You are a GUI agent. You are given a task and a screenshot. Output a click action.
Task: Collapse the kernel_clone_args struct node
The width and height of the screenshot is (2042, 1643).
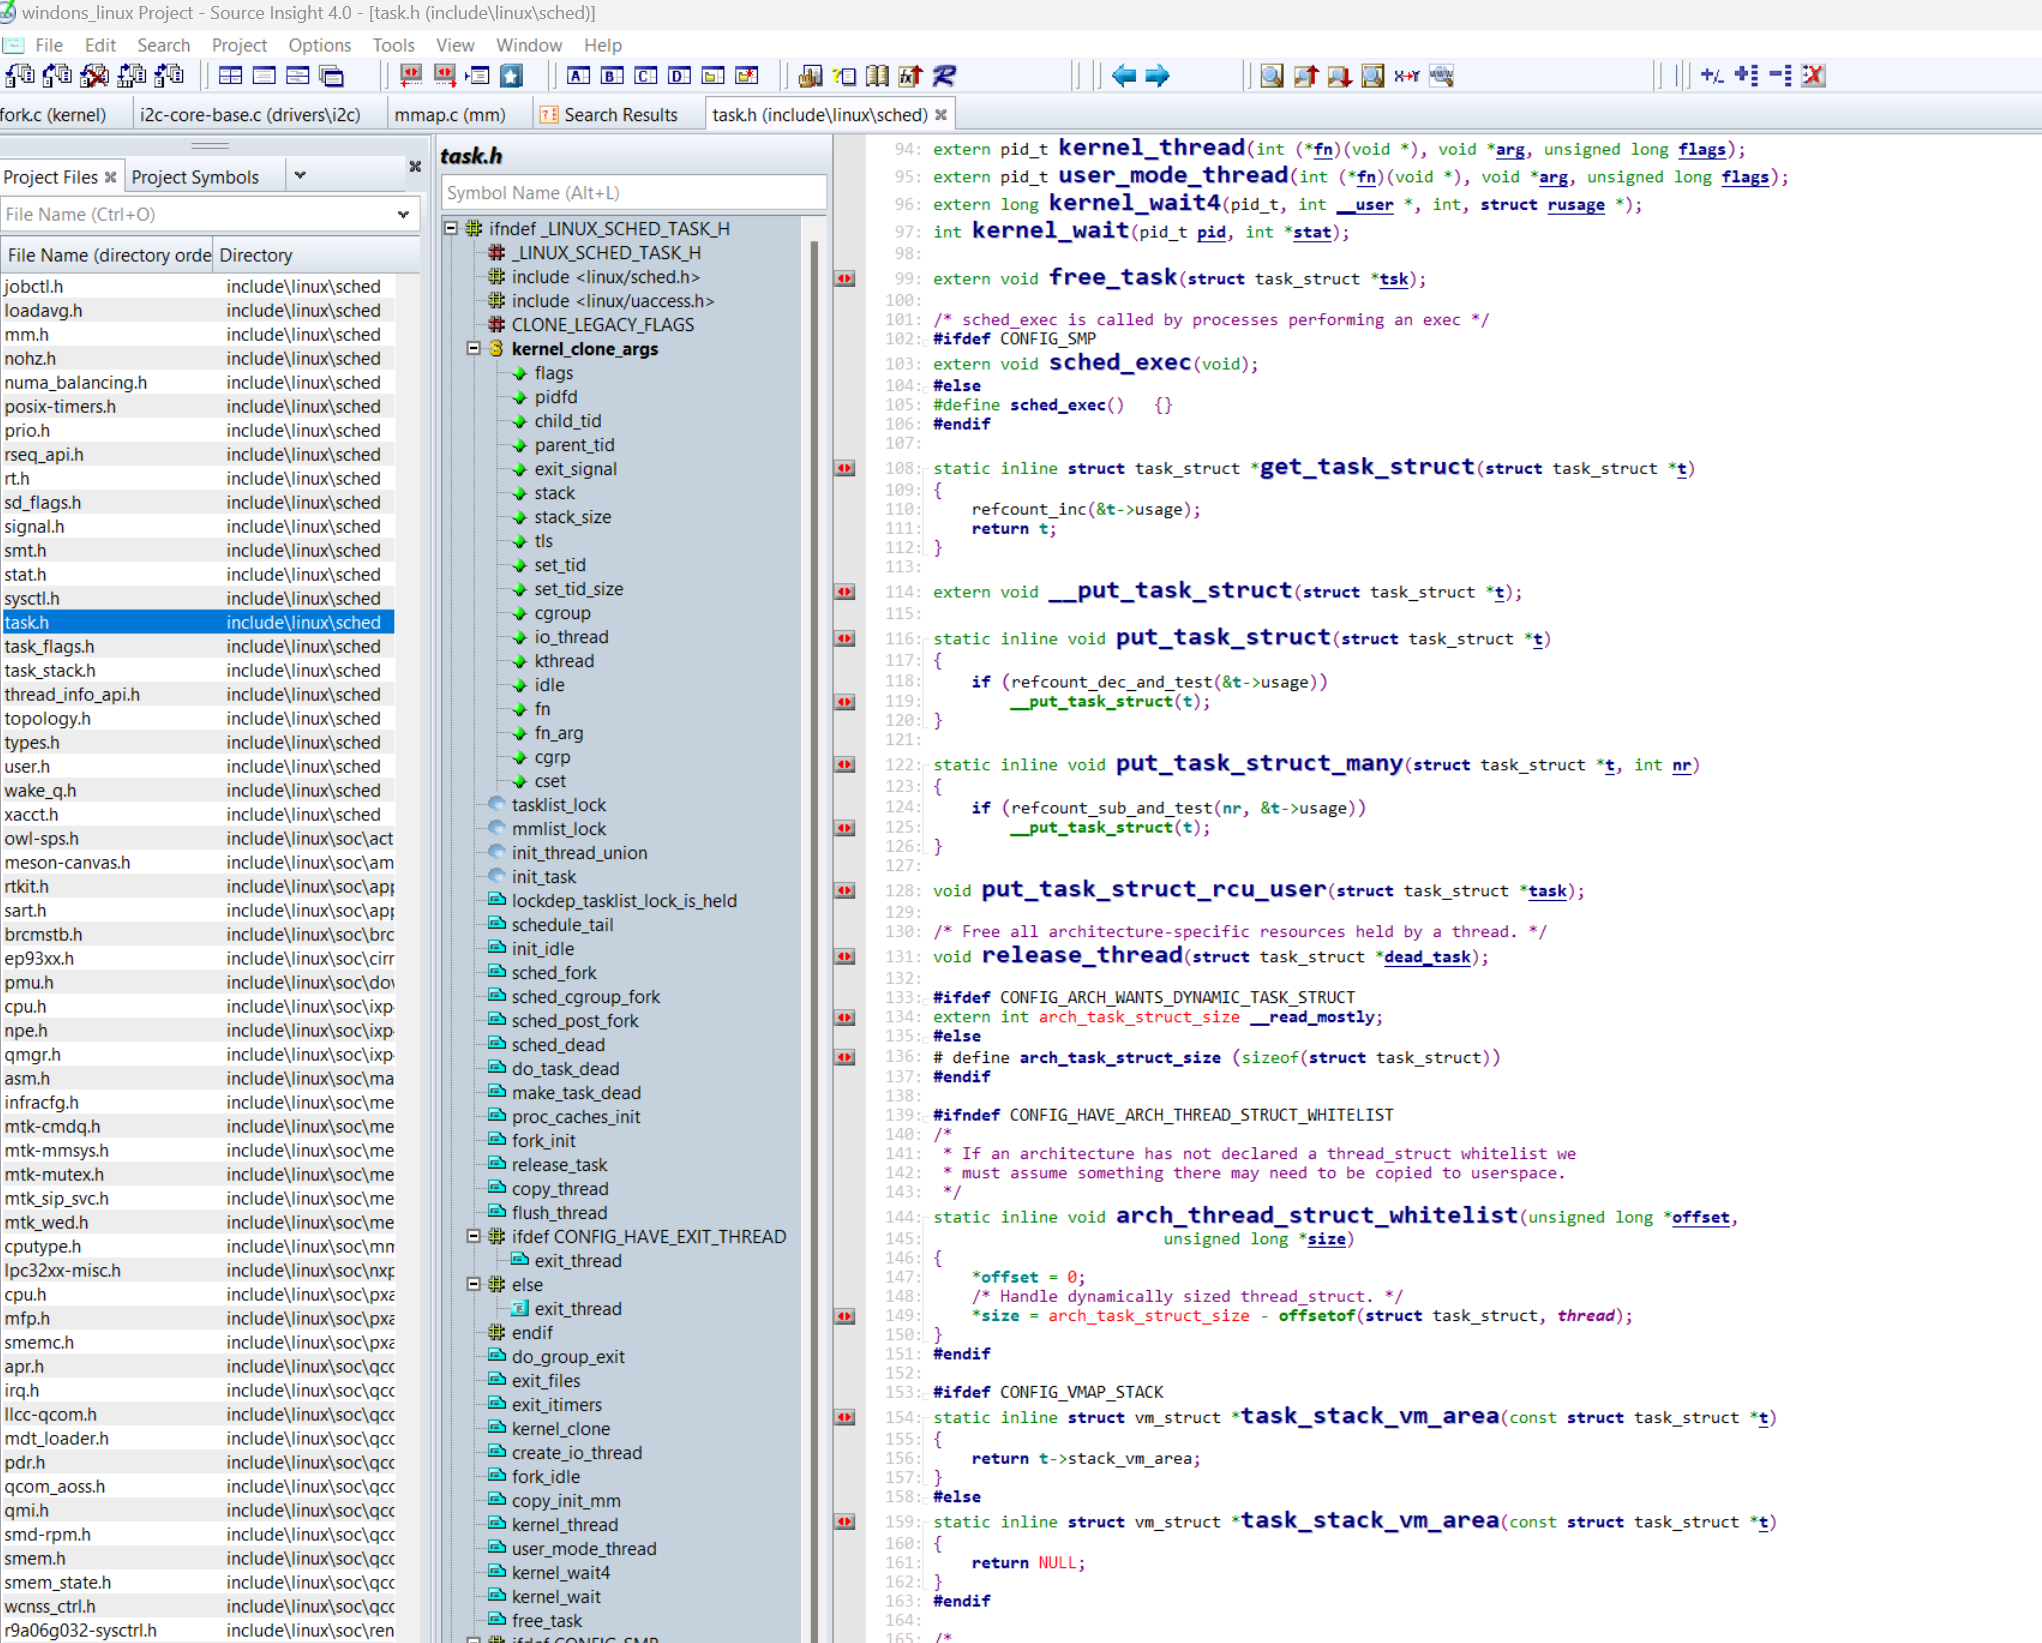[x=474, y=349]
